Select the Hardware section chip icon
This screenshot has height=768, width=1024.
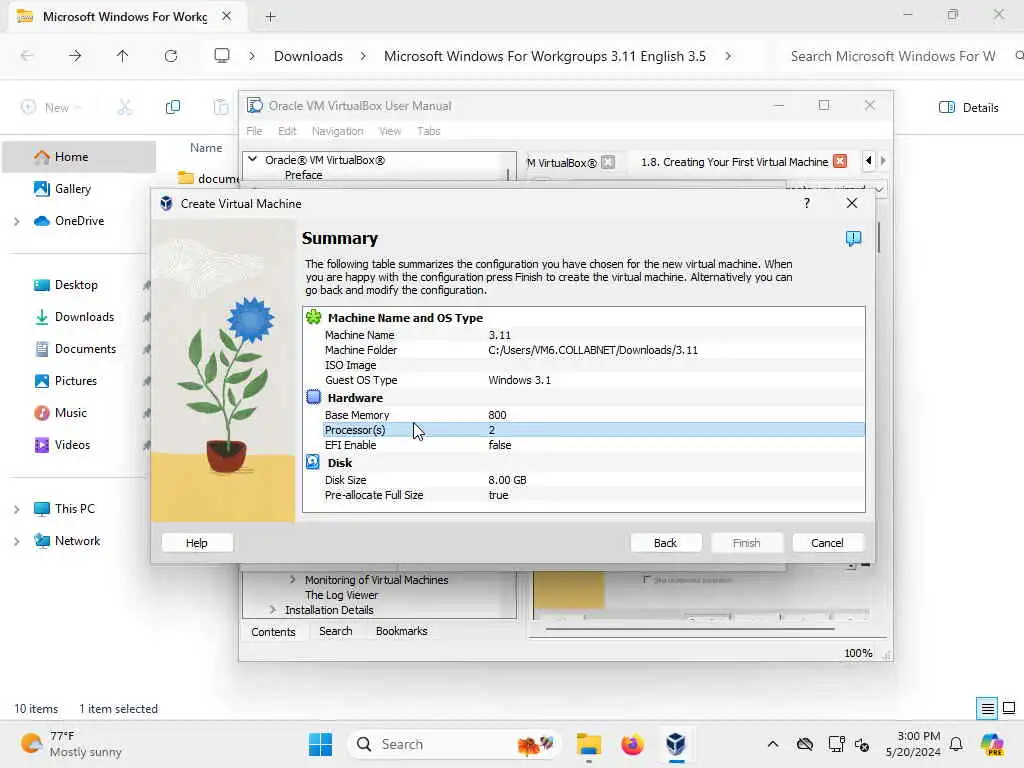pyautogui.click(x=313, y=397)
